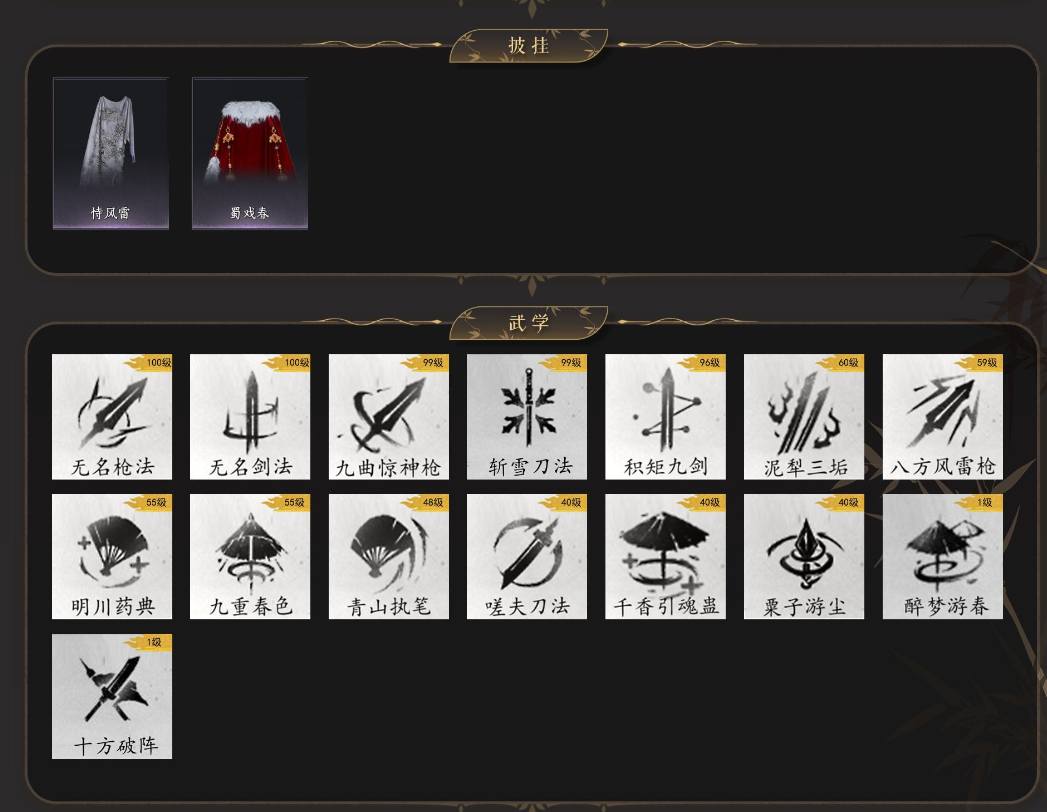
Task: Click the 嗟夫刀法 skill icon
Action: pos(527,556)
